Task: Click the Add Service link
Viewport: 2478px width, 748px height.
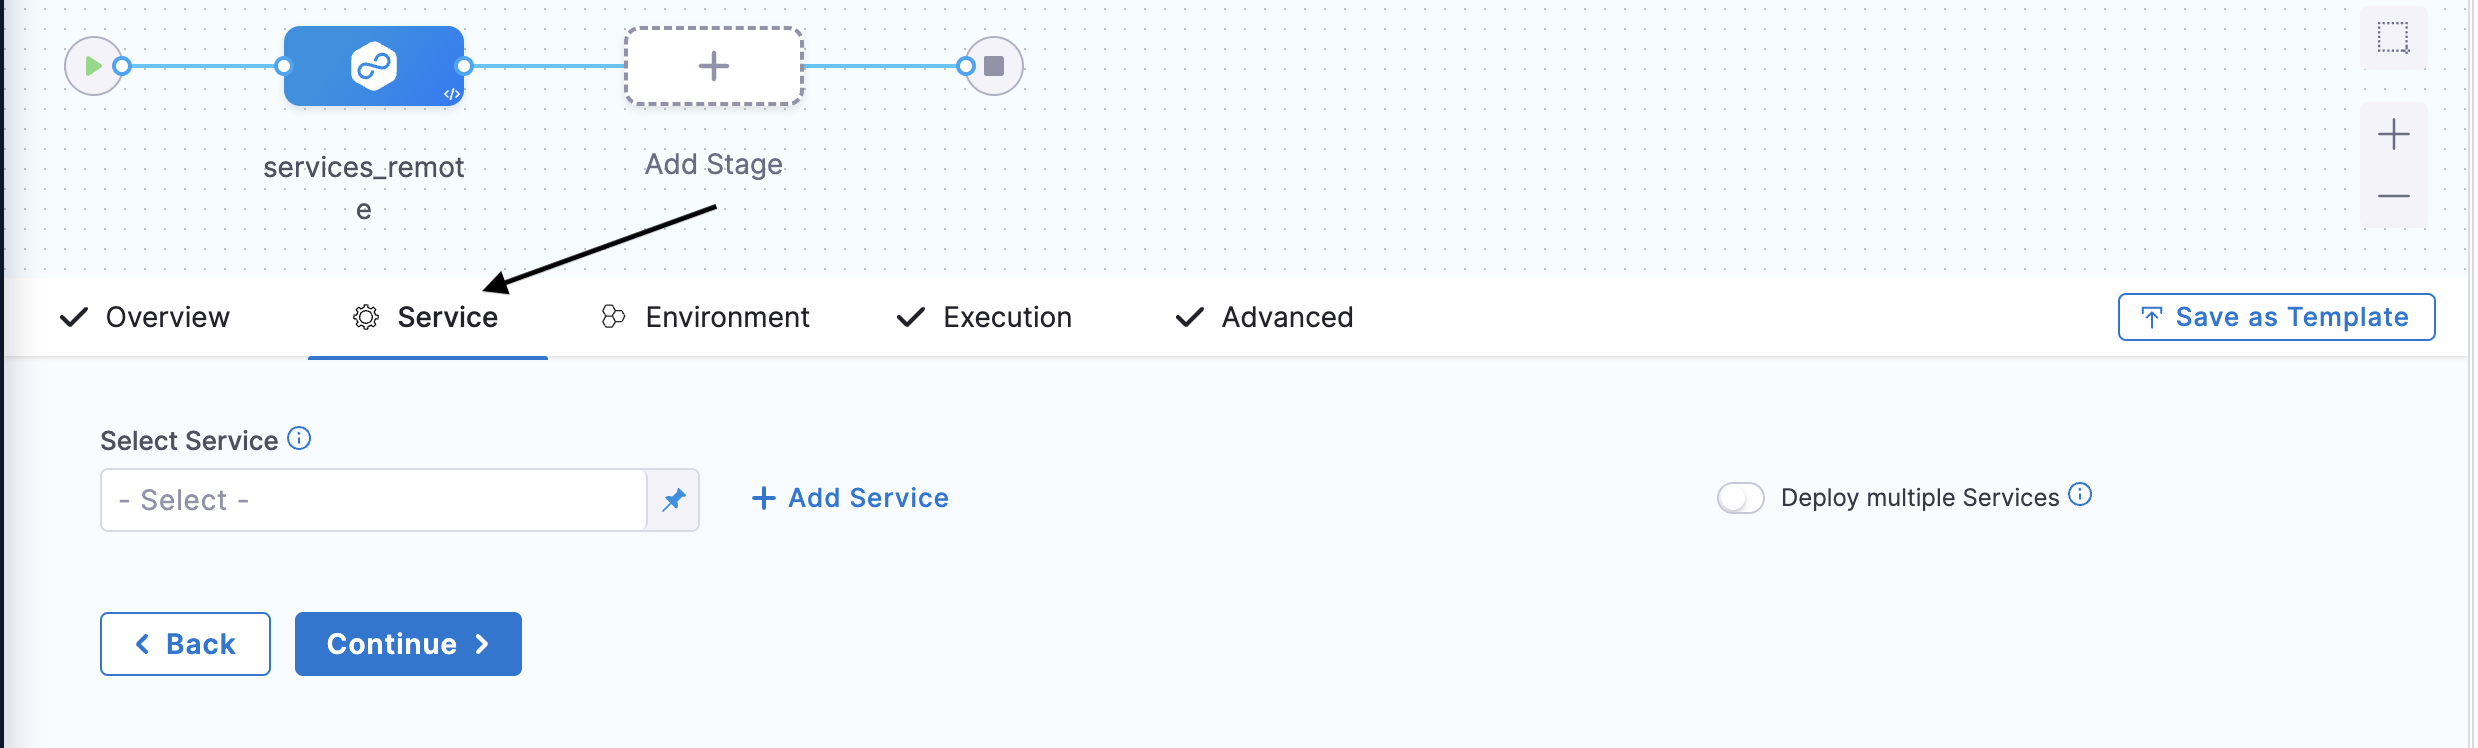Action: [x=851, y=498]
